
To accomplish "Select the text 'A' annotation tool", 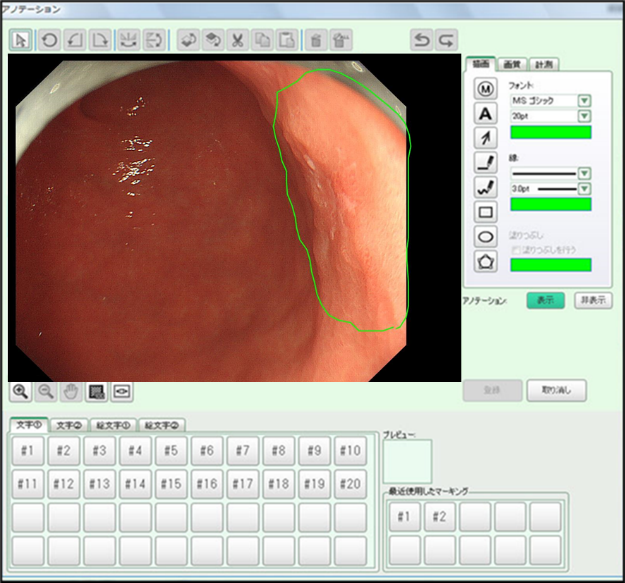I will [x=486, y=113].
